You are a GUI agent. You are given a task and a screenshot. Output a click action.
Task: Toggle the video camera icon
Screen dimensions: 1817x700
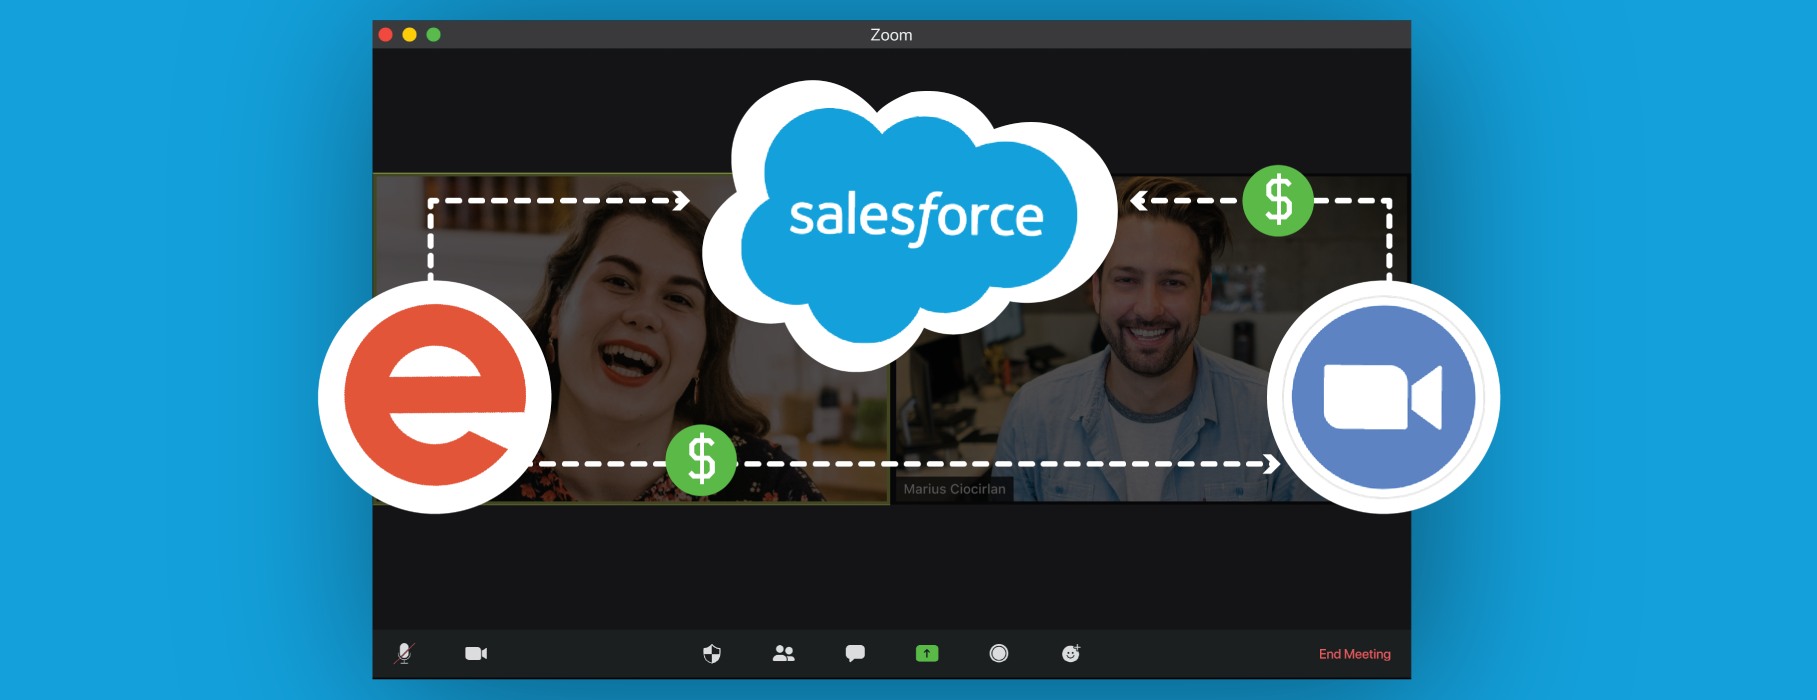coord(476,653)
